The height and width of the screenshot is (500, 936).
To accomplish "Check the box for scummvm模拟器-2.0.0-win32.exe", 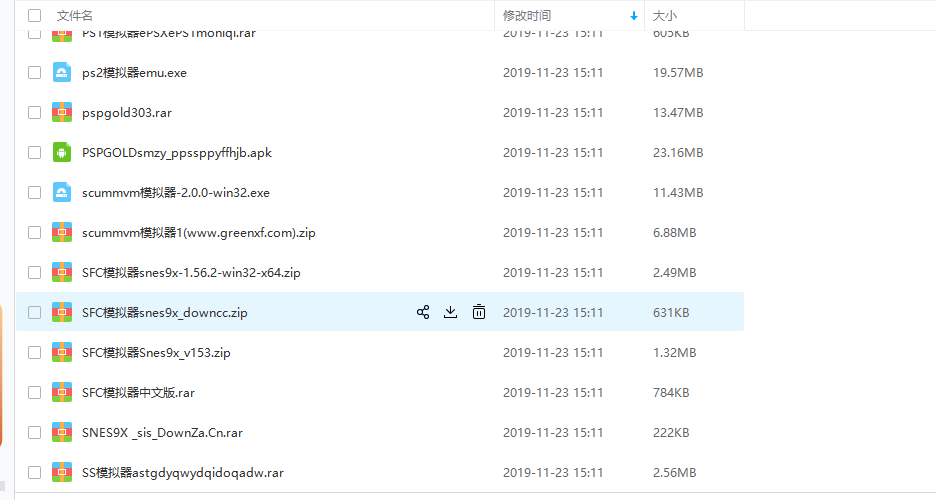I will [35, 192].
